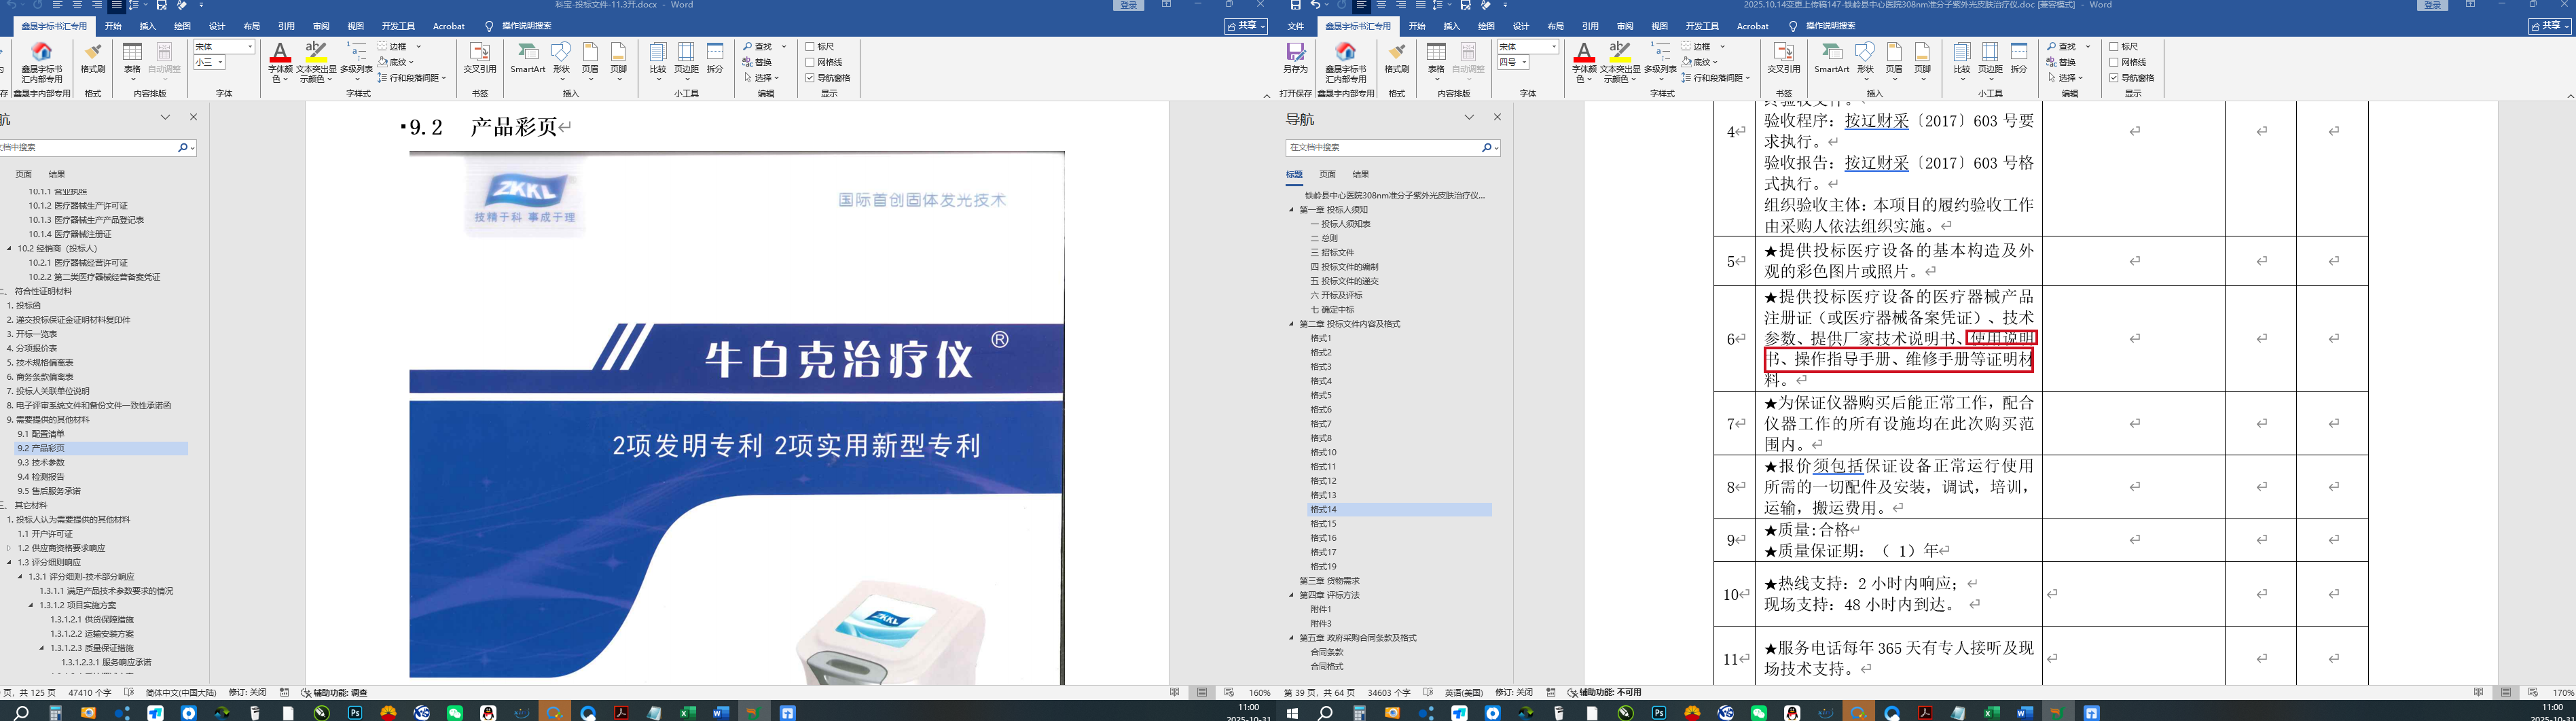The image size is (2576, 721).
Task: Switch to 开始 tab in left Word window
Action: tap(113, 26)
